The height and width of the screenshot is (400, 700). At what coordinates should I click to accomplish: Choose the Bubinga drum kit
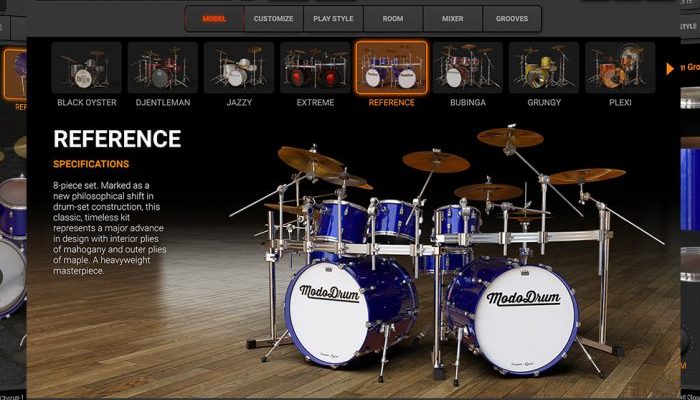(x=467, y=68)
